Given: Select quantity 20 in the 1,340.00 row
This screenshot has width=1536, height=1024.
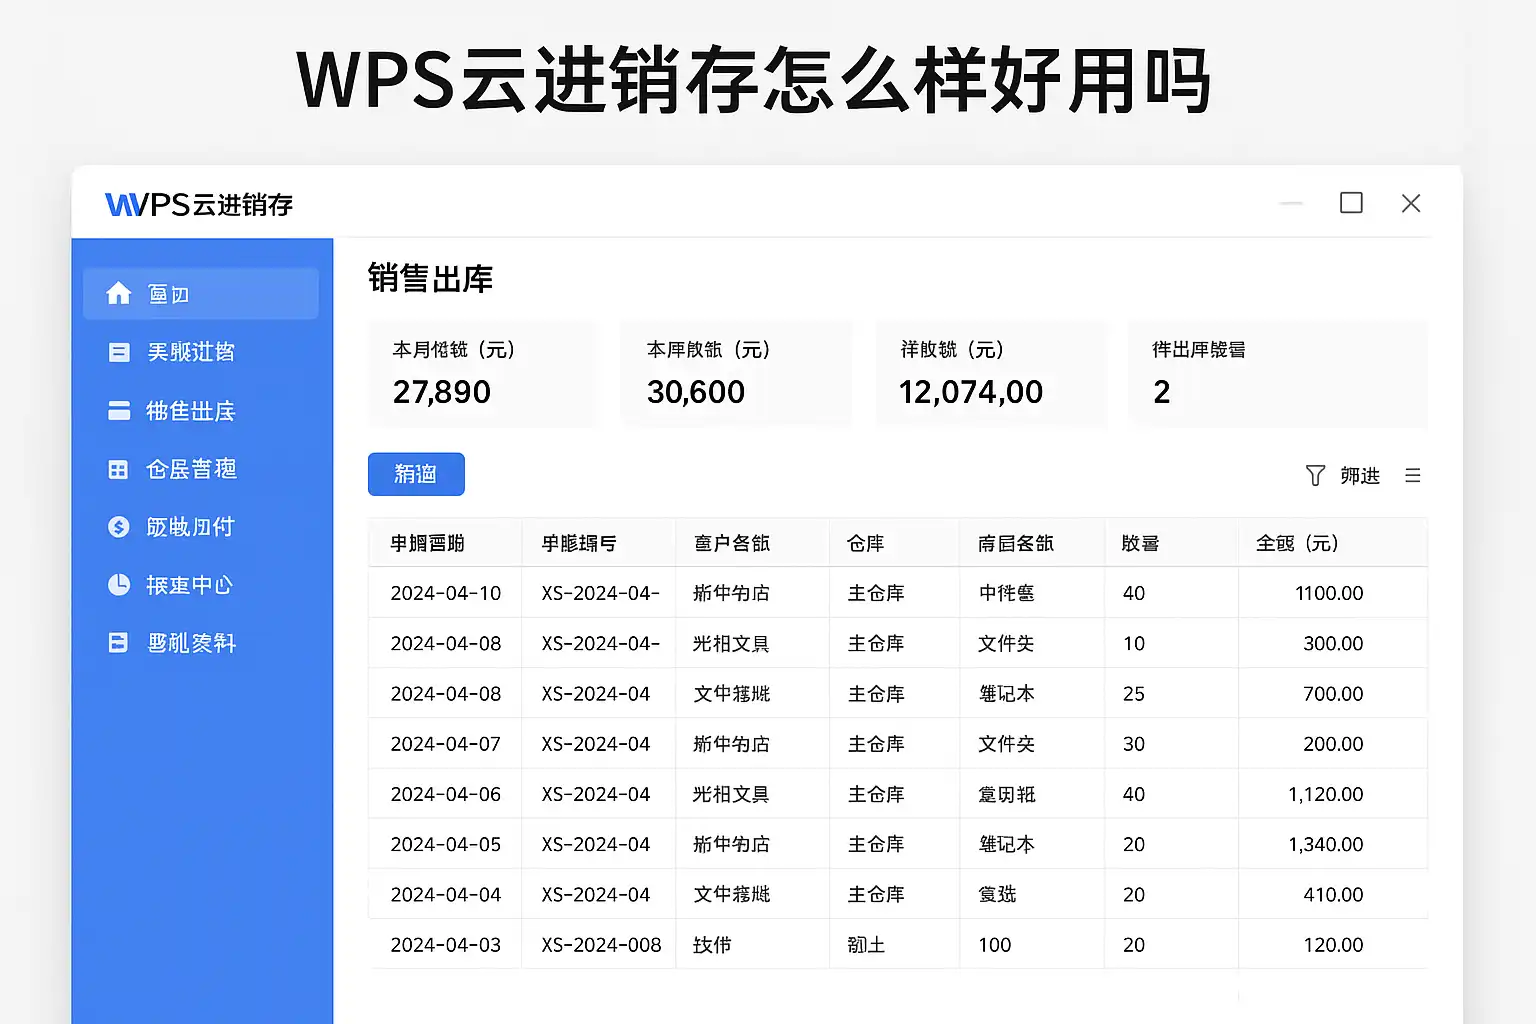Looking at the screenshot, I should coord(1134,844).
